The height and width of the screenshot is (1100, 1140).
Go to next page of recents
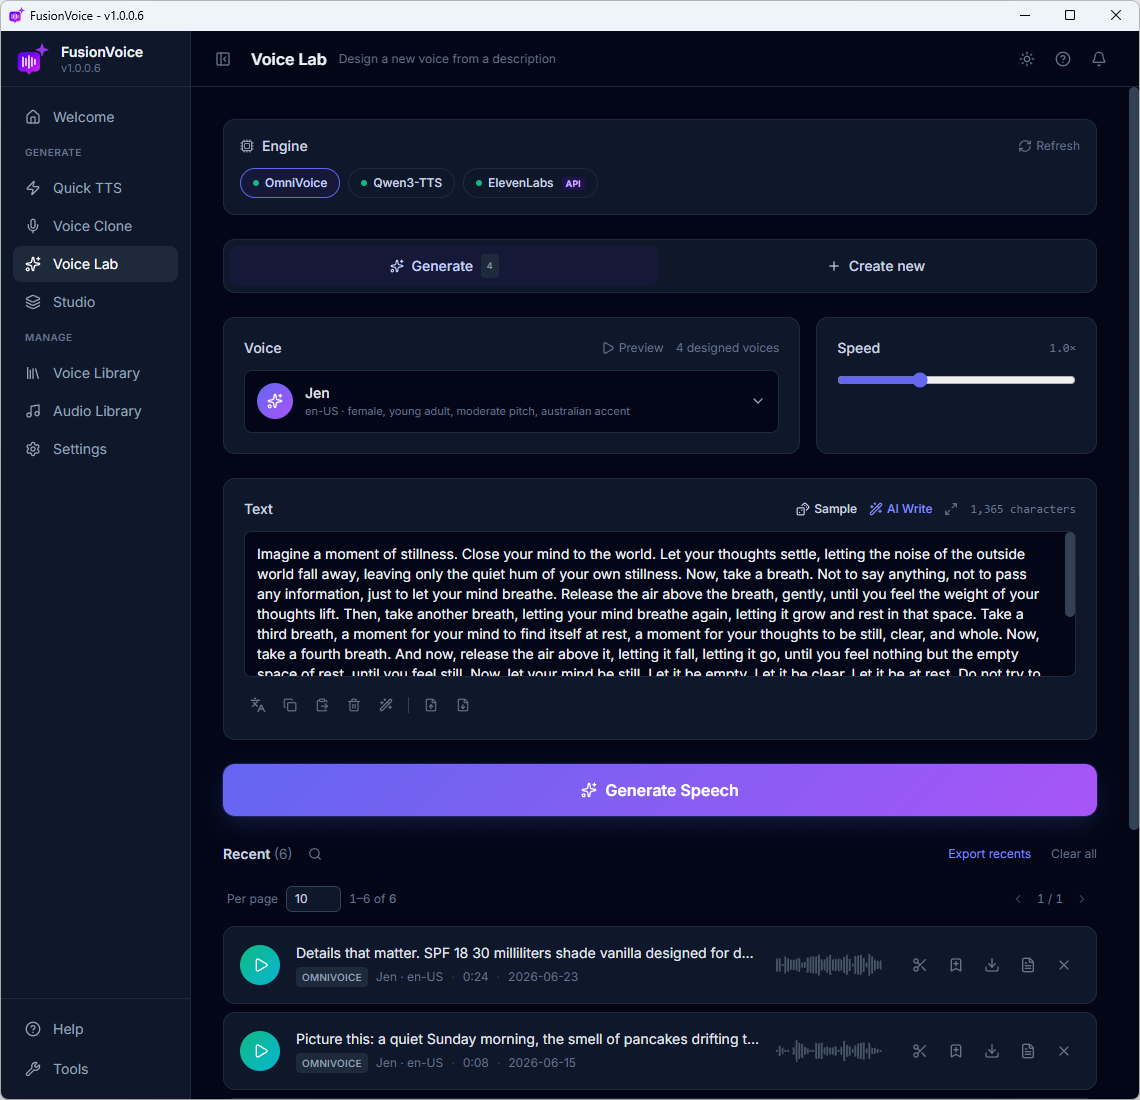[1082, 899]
